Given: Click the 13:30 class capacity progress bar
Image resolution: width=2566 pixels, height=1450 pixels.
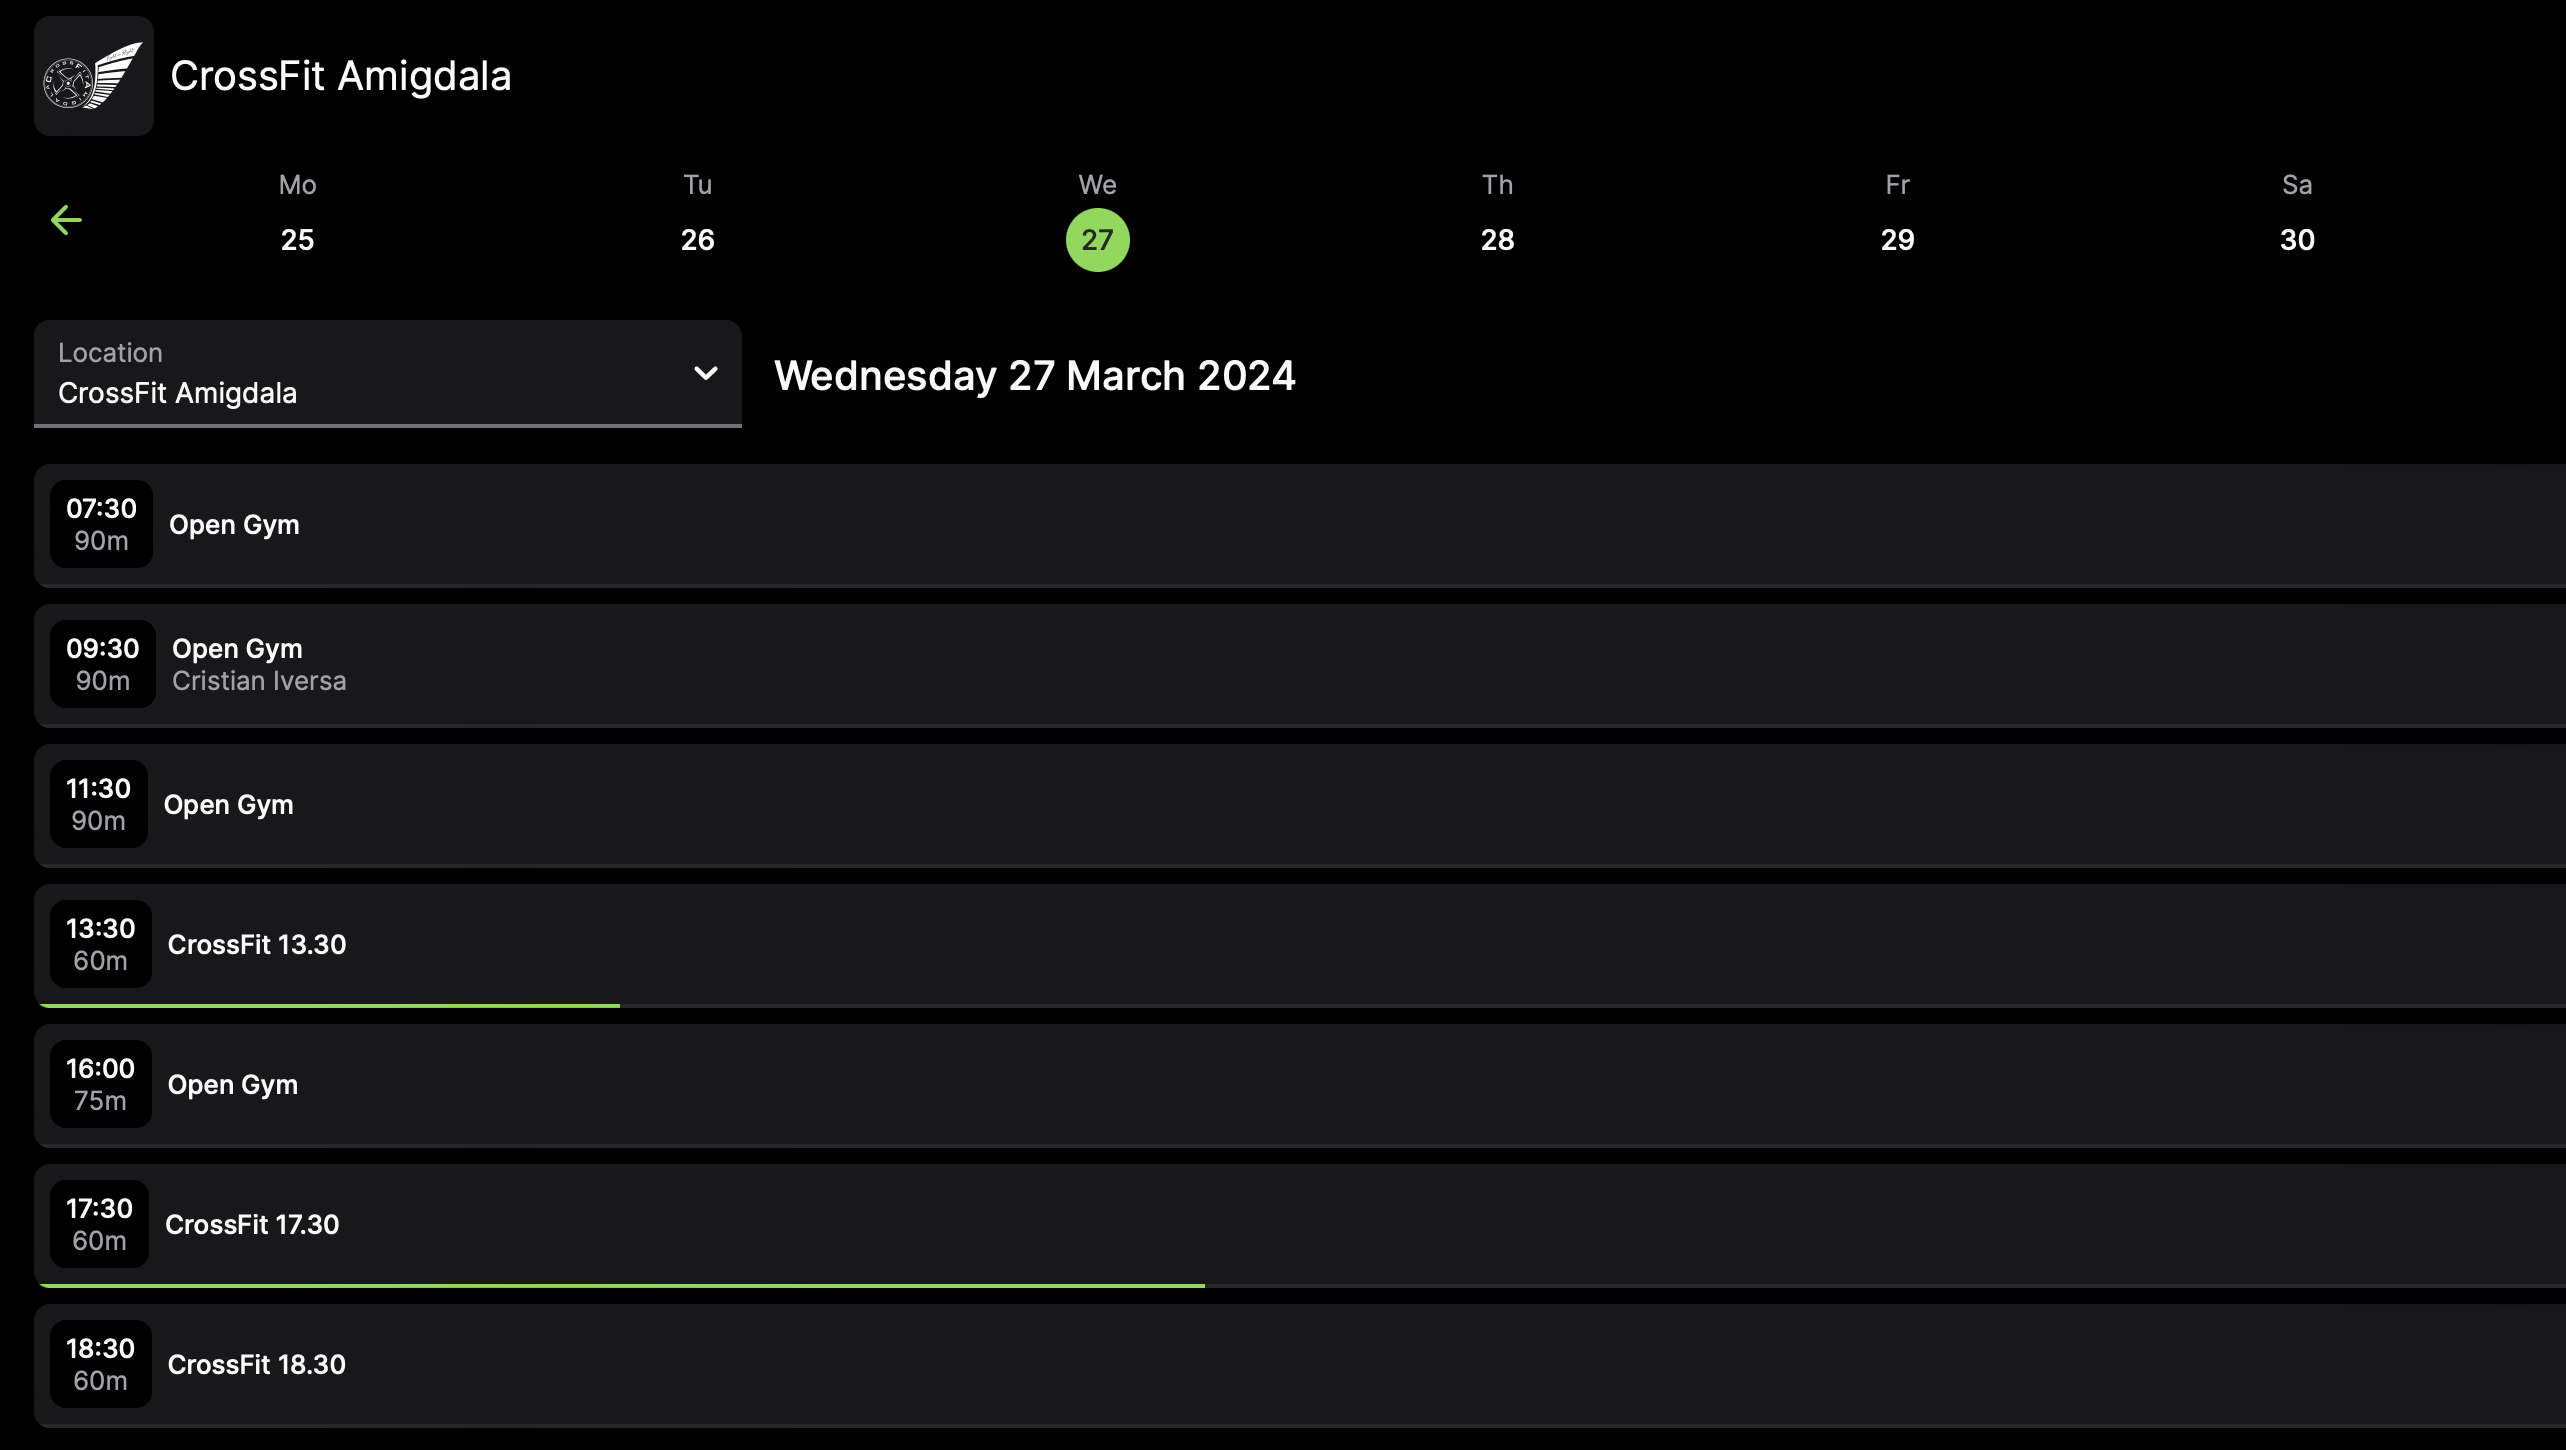Looking at the screenshot, I should (330, 1005).
